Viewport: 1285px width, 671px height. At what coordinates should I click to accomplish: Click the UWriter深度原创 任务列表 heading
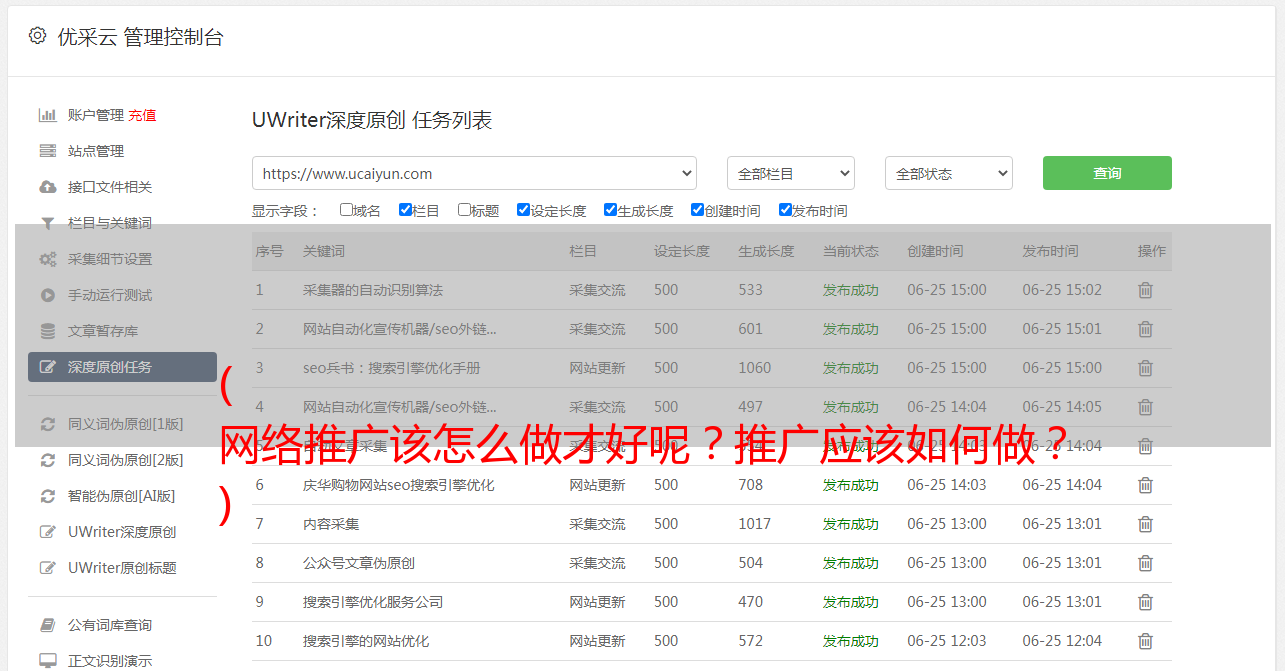coord(372,120)
